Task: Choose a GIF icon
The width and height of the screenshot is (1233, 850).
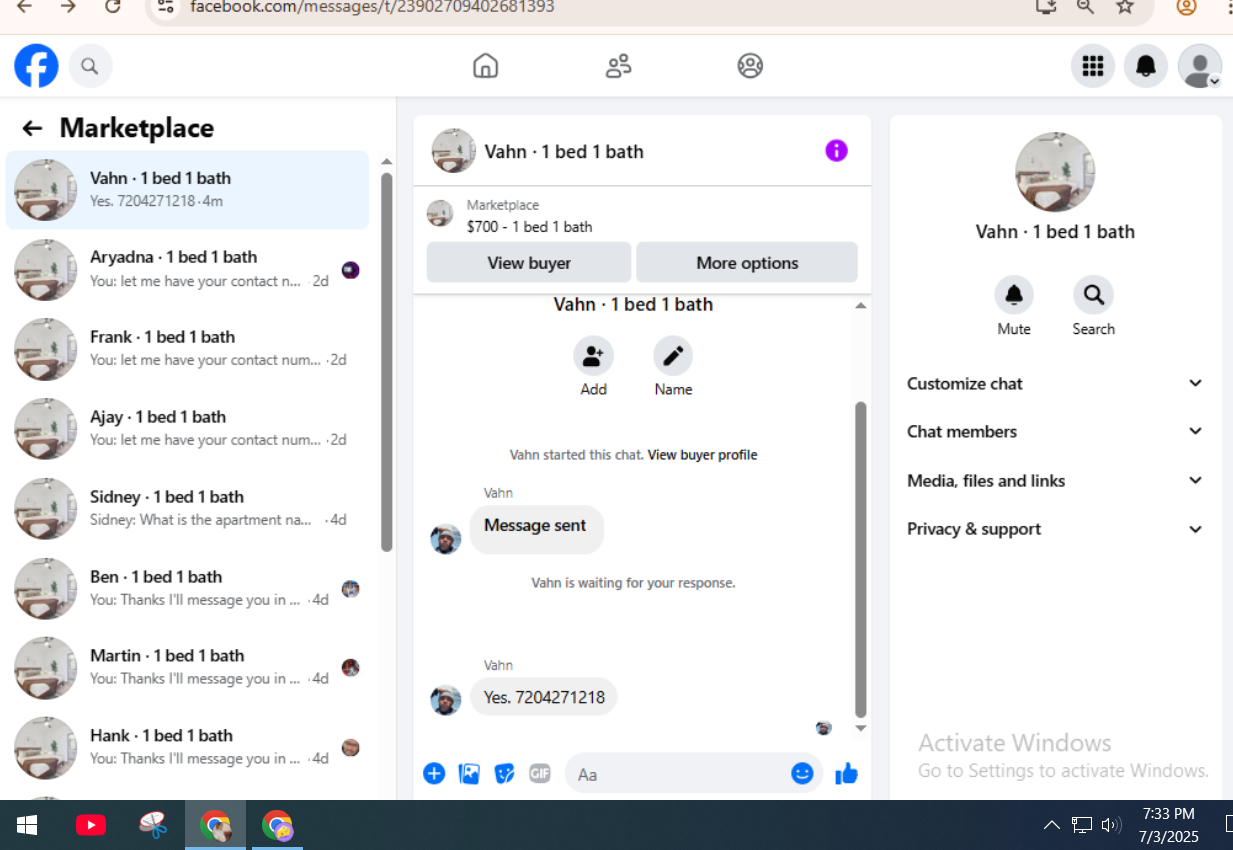Action: pos(540,773)
